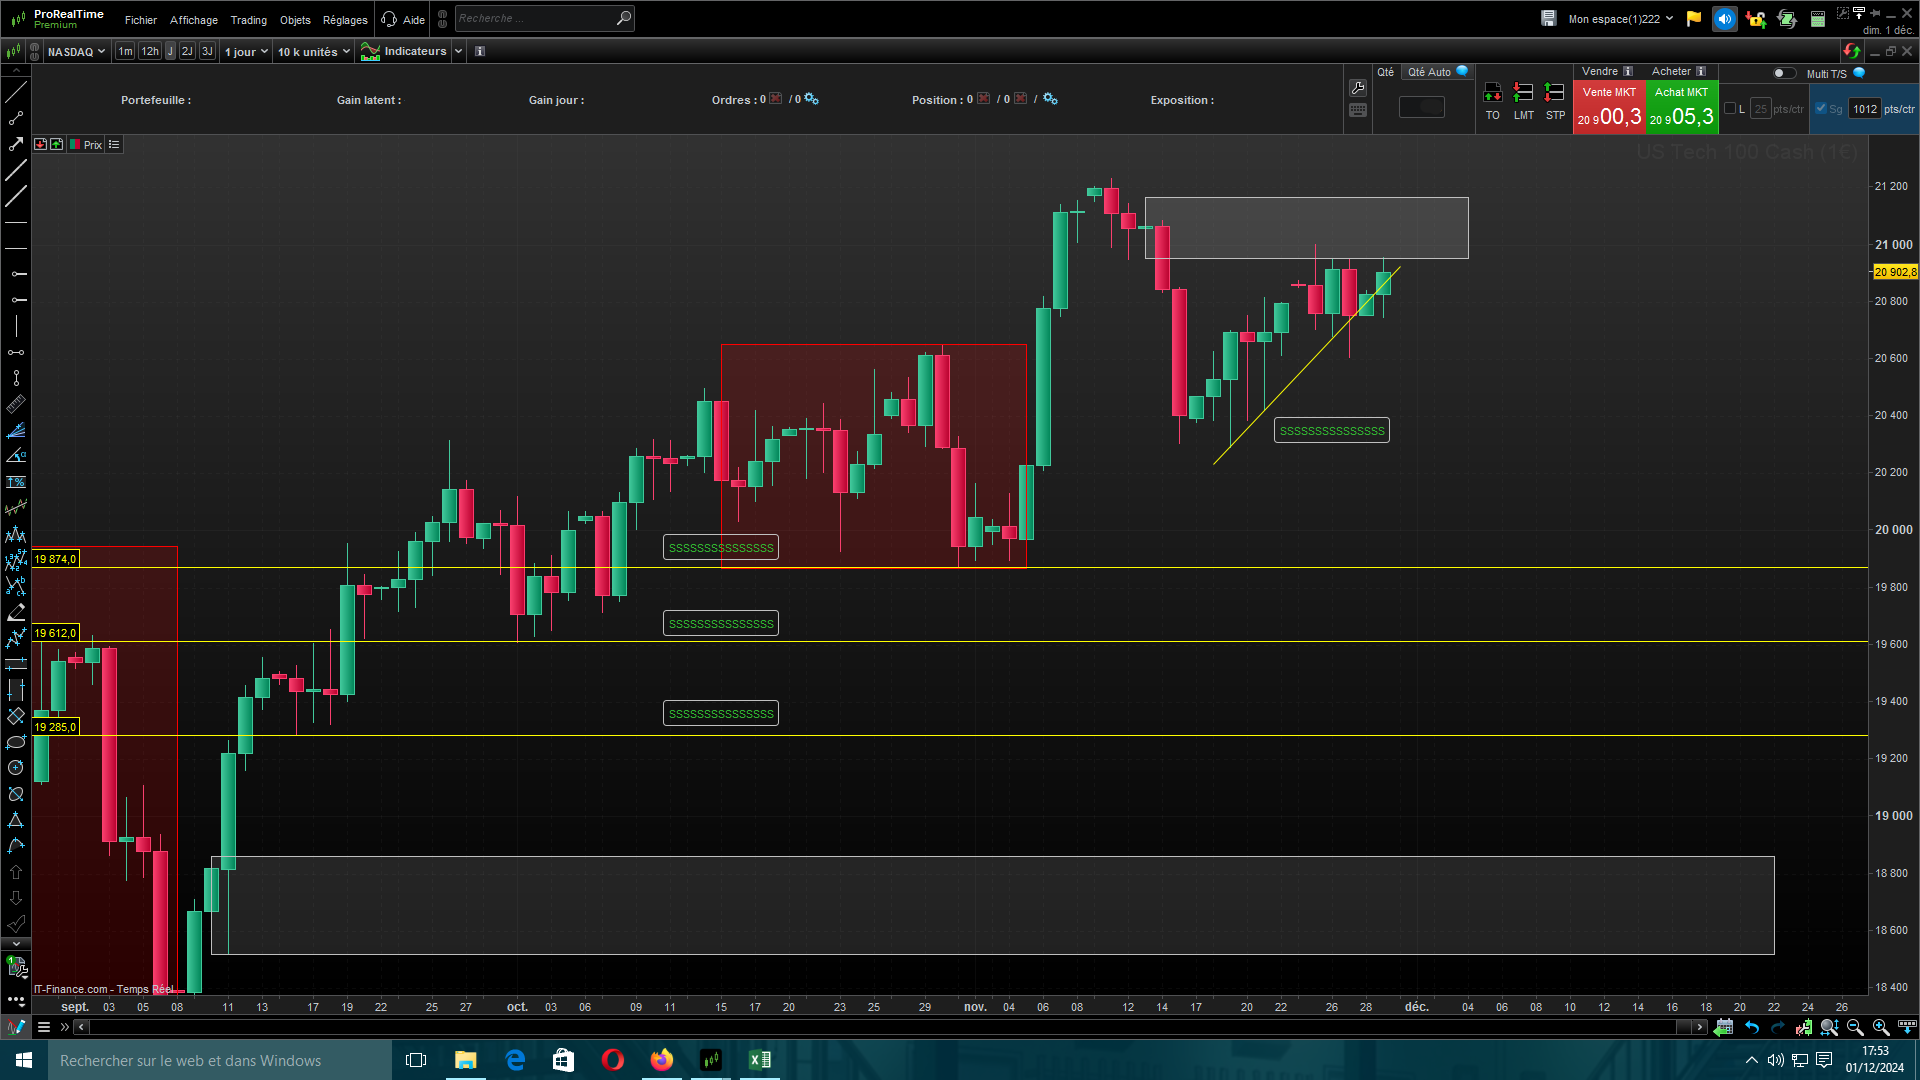Expand the 1 jour timeframe dropdown

click(246, 51)
